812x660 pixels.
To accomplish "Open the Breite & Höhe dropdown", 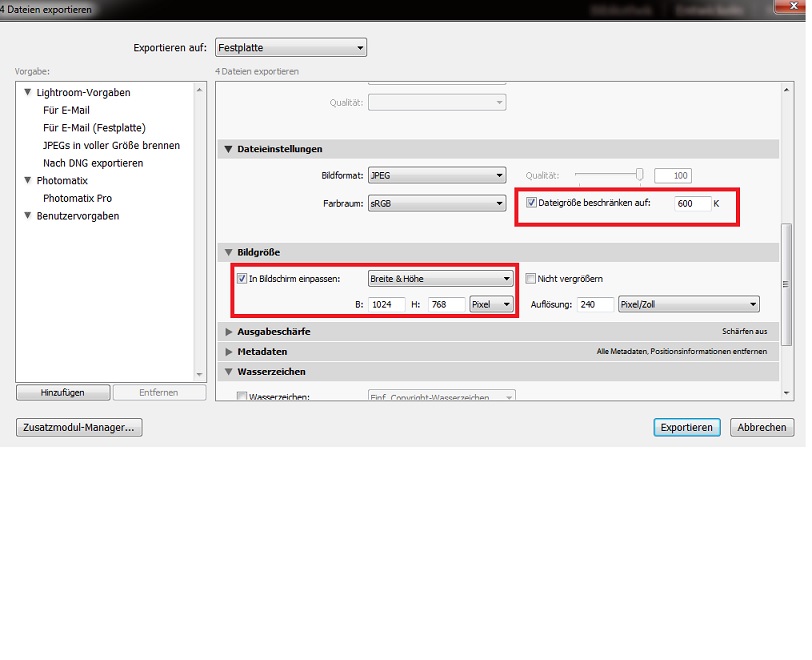I will [440, 279].
